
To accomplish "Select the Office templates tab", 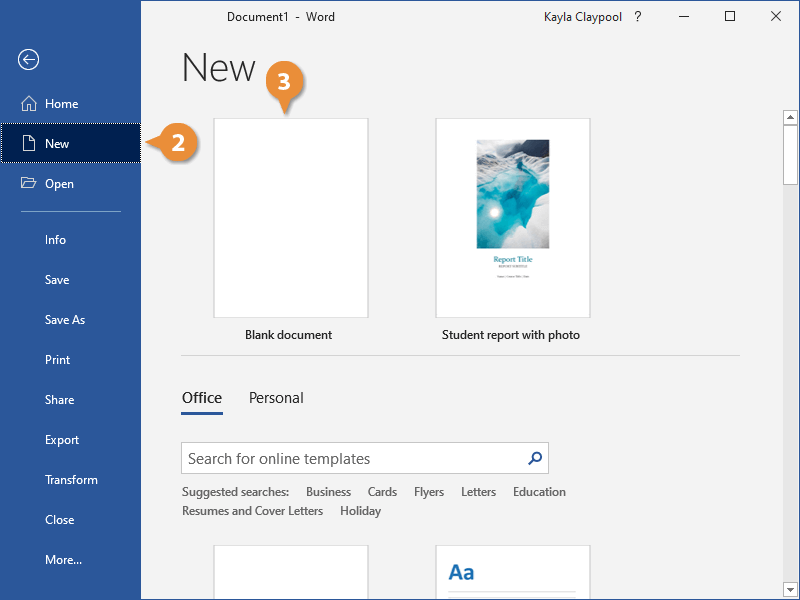I will 202,398.
